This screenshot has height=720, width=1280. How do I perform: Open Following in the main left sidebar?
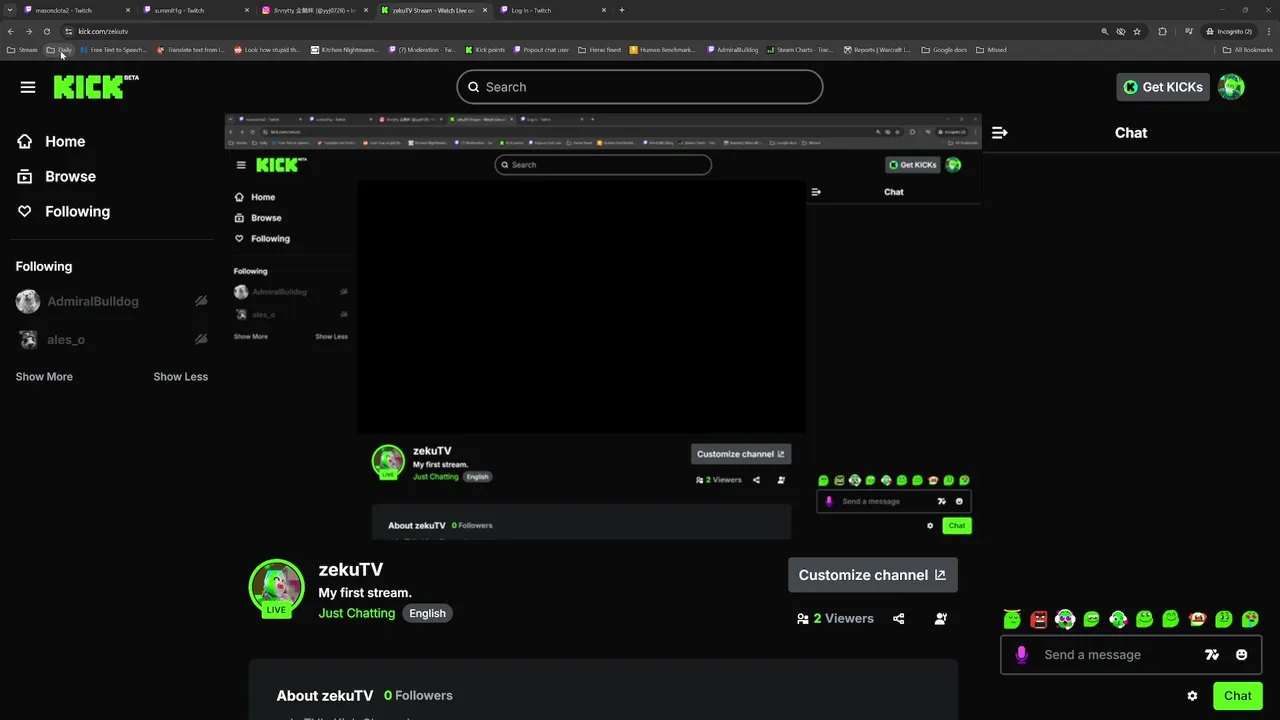pyautogui.click(x=63, y=211)
